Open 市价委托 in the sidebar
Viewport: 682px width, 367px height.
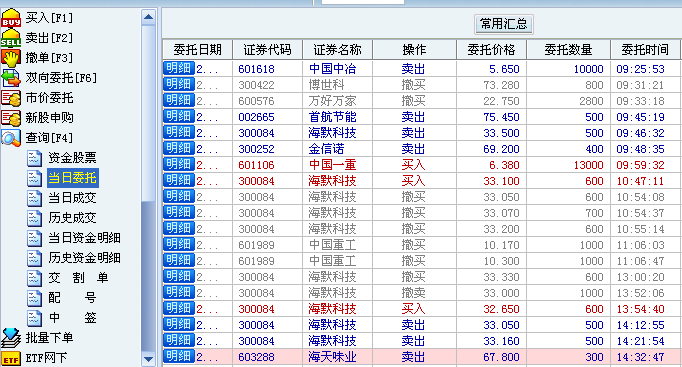click(49, 98)
